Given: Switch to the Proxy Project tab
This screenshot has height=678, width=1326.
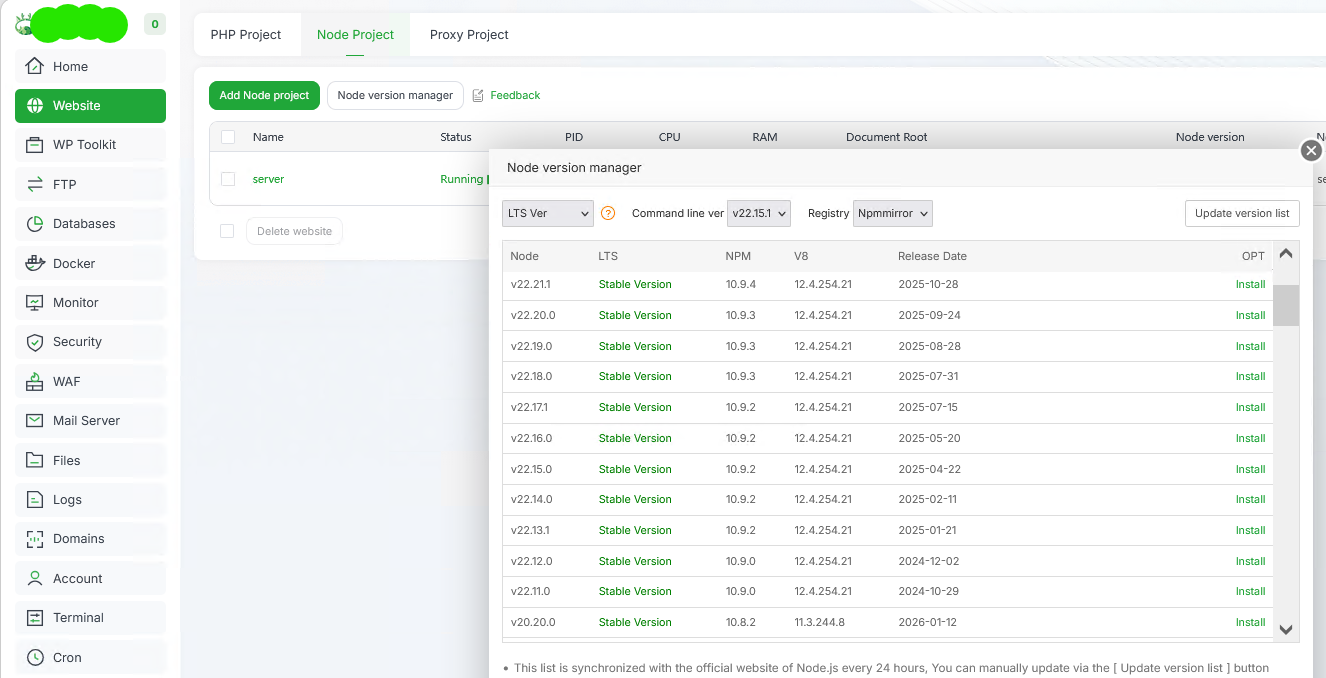Looking at the screenshot, I should pyautogui.click(x=469, y=34).
